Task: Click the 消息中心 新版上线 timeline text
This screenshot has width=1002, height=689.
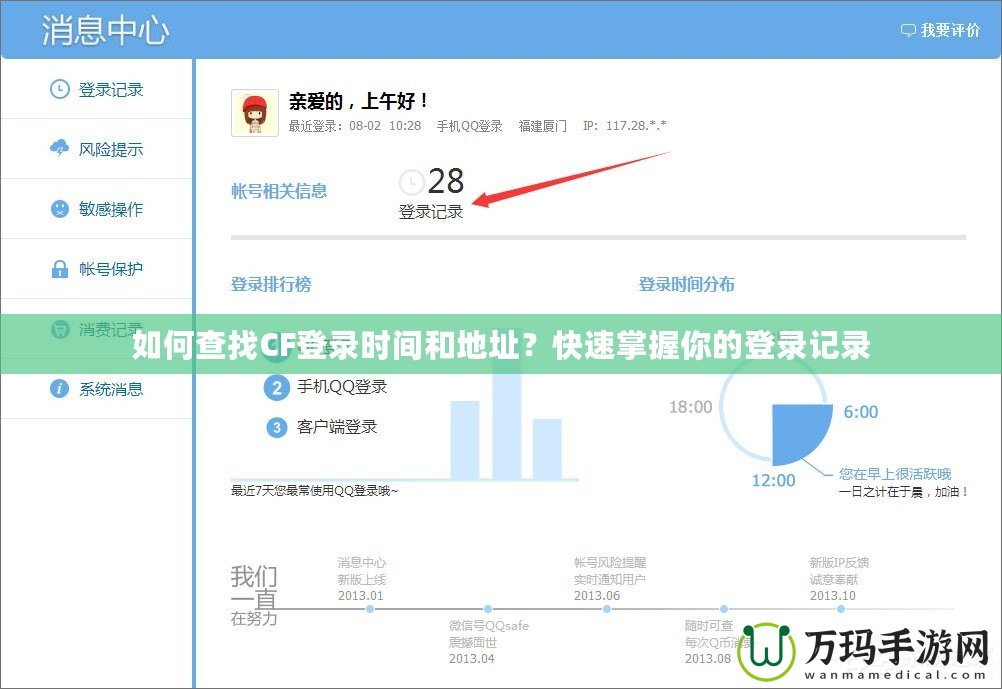Action: pos(362,571)
